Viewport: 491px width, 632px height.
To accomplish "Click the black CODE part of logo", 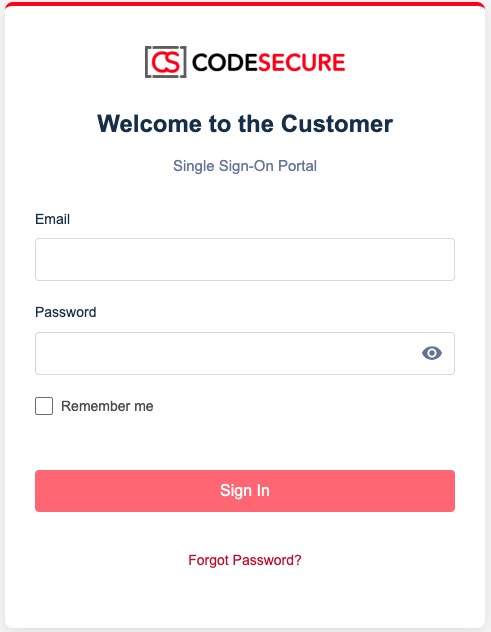I will (225, 62).
